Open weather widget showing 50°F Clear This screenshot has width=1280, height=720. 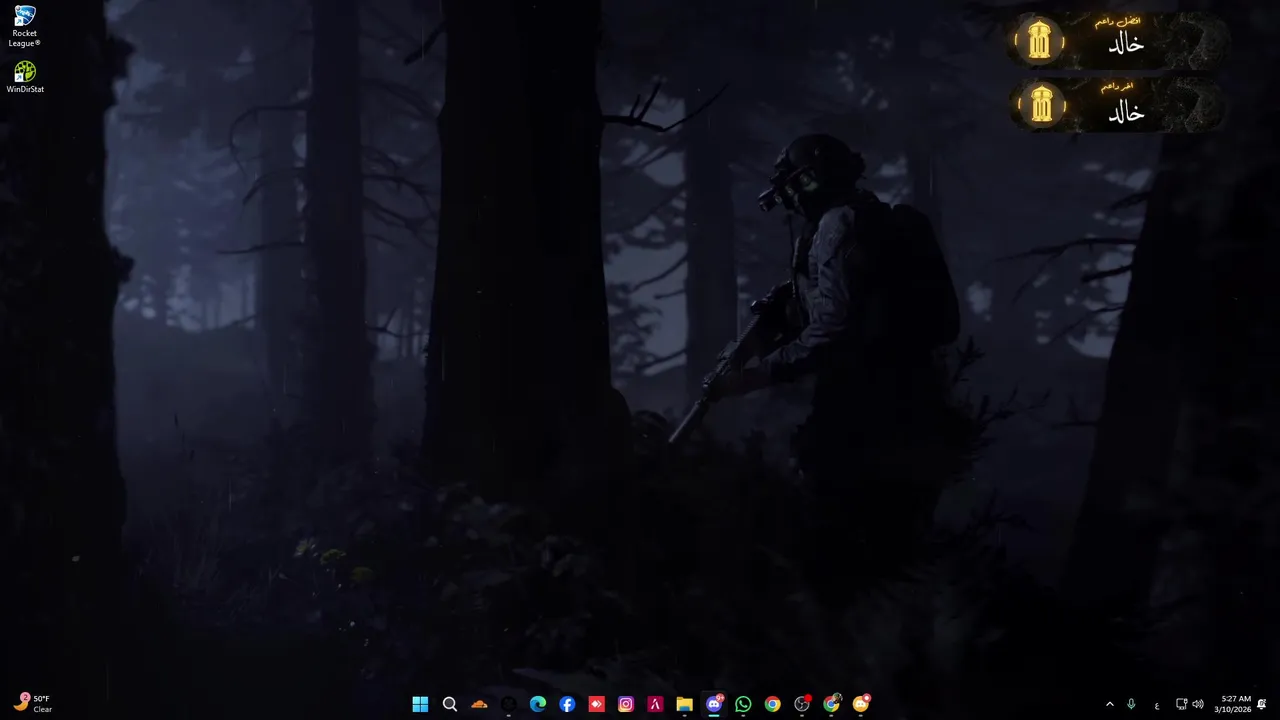(x=33, y=704)
